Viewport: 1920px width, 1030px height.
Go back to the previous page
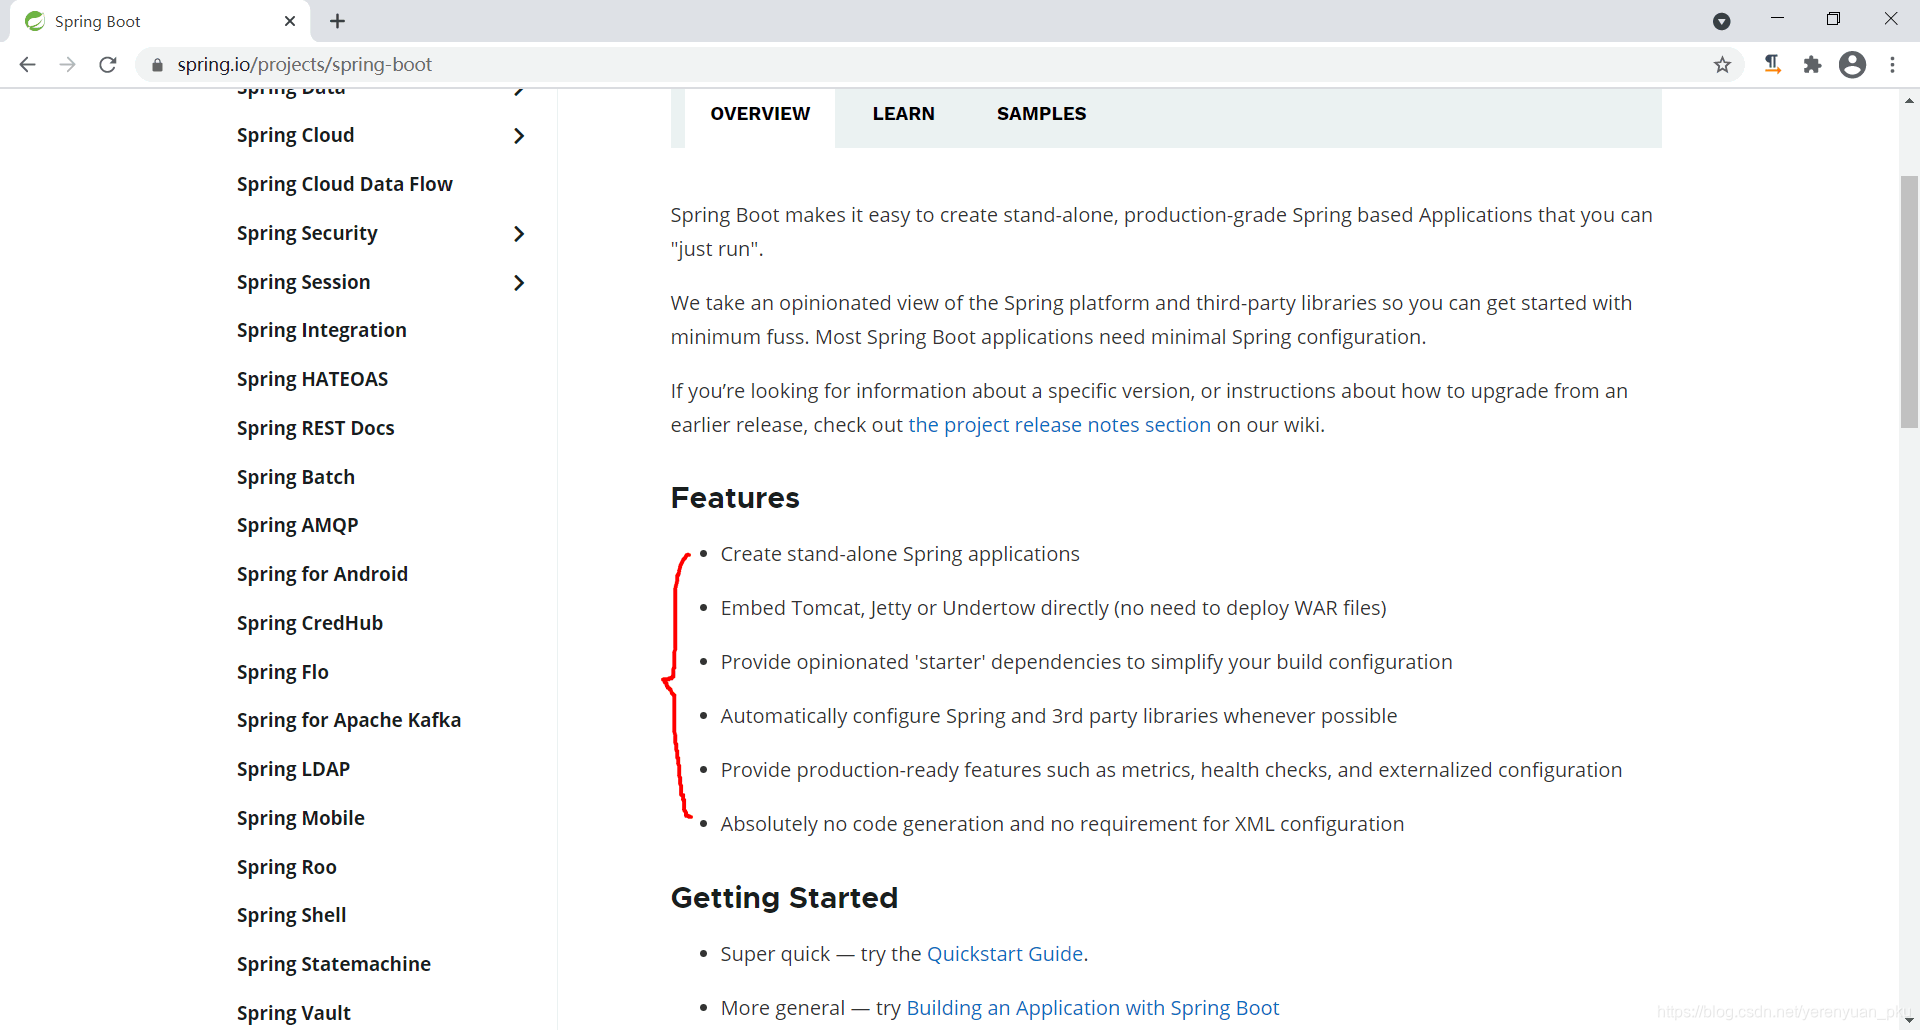tap(27, 65)
